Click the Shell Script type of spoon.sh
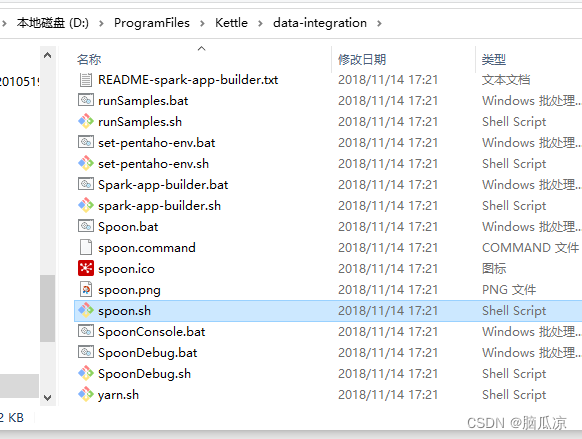The image size is (582, 439). (514, 311)
